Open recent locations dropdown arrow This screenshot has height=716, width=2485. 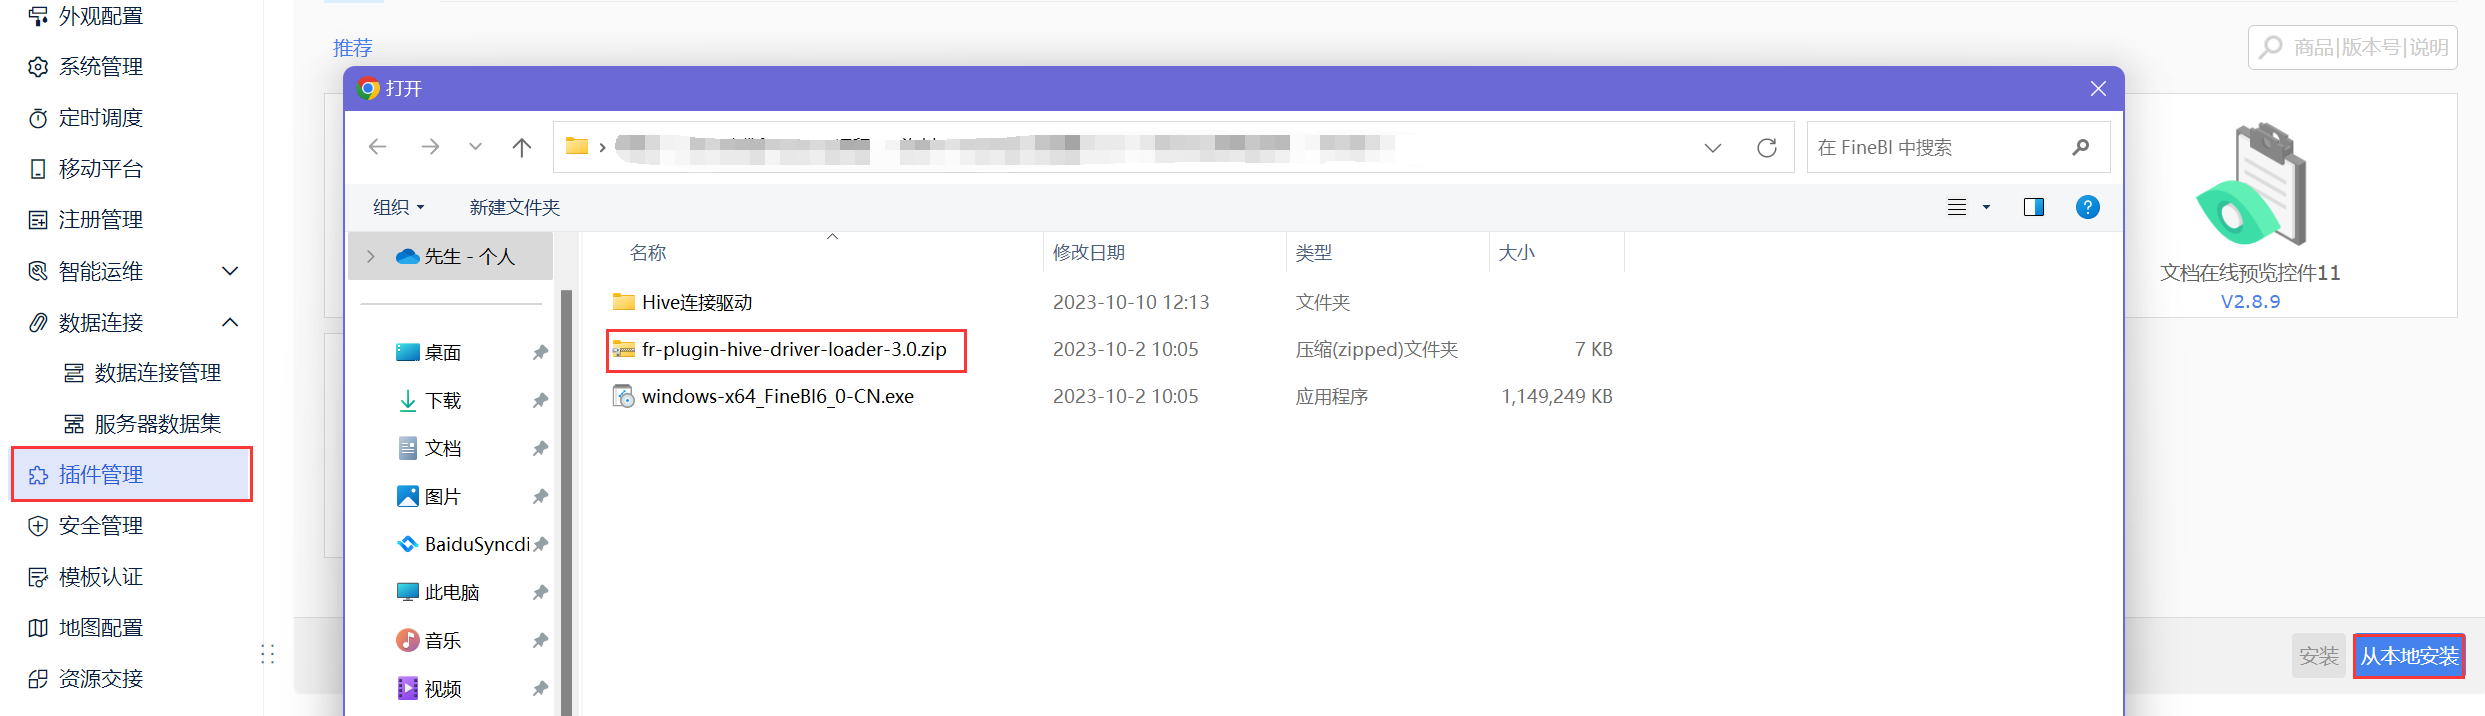tap(475, 147)
